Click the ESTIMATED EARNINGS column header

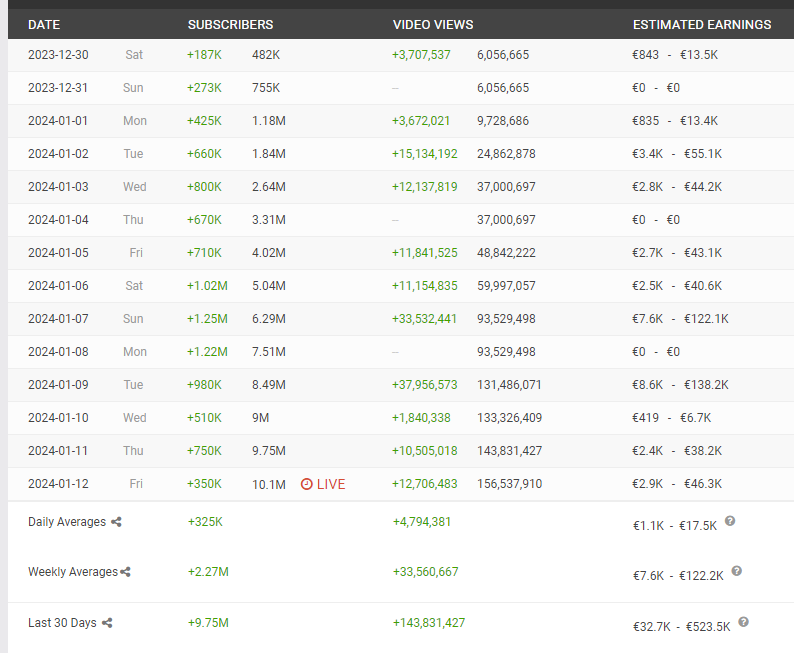702,25
